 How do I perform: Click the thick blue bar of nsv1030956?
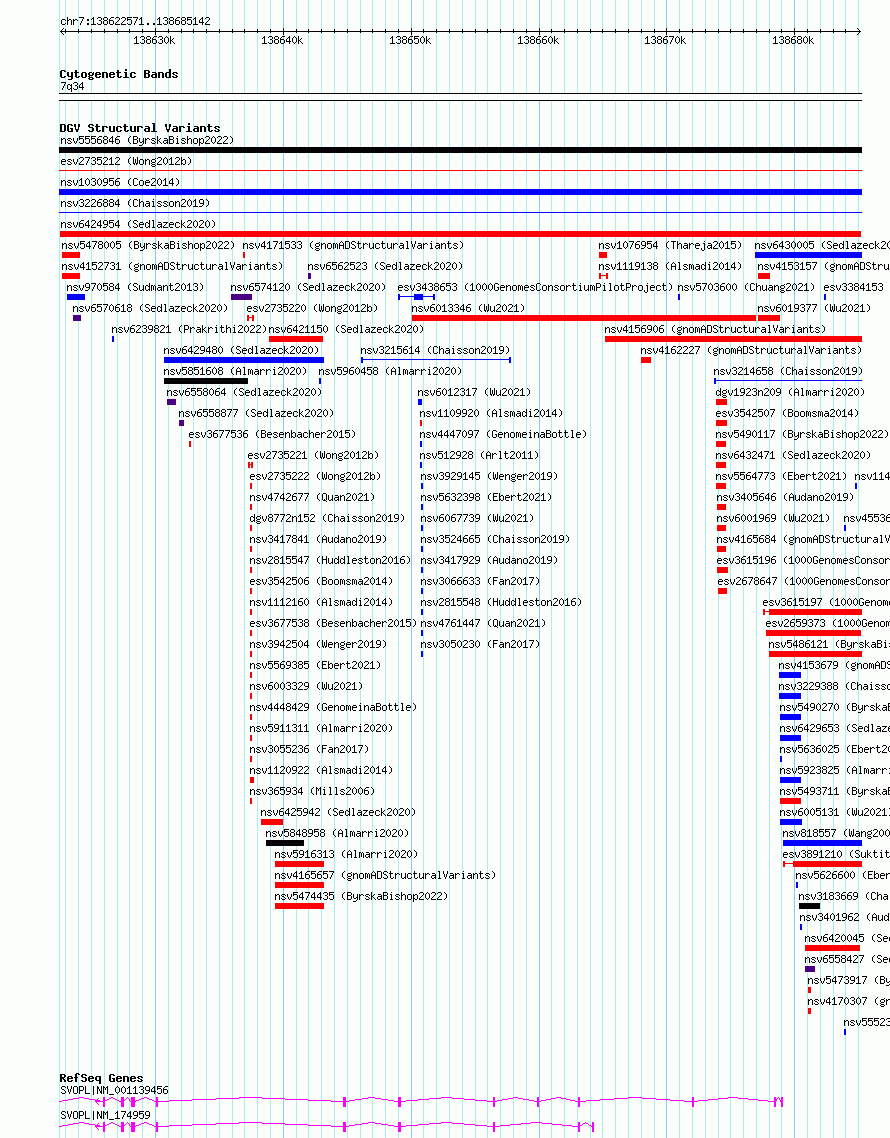[x=460, y=192]
